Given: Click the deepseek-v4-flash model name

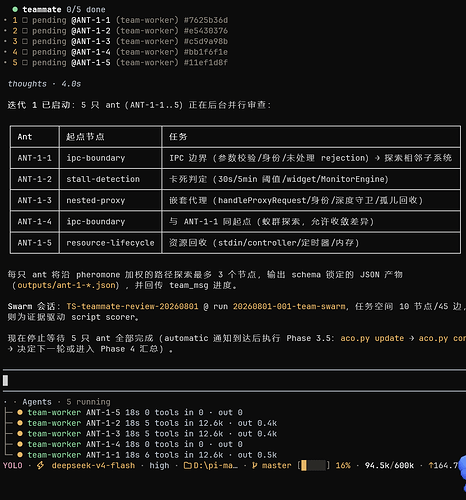Looking at the screenshot, I should (93, 465).
